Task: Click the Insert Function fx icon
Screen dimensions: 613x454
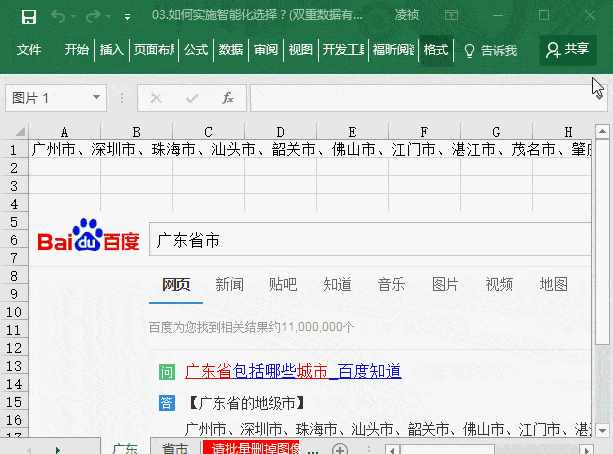Action: (228, 98)
